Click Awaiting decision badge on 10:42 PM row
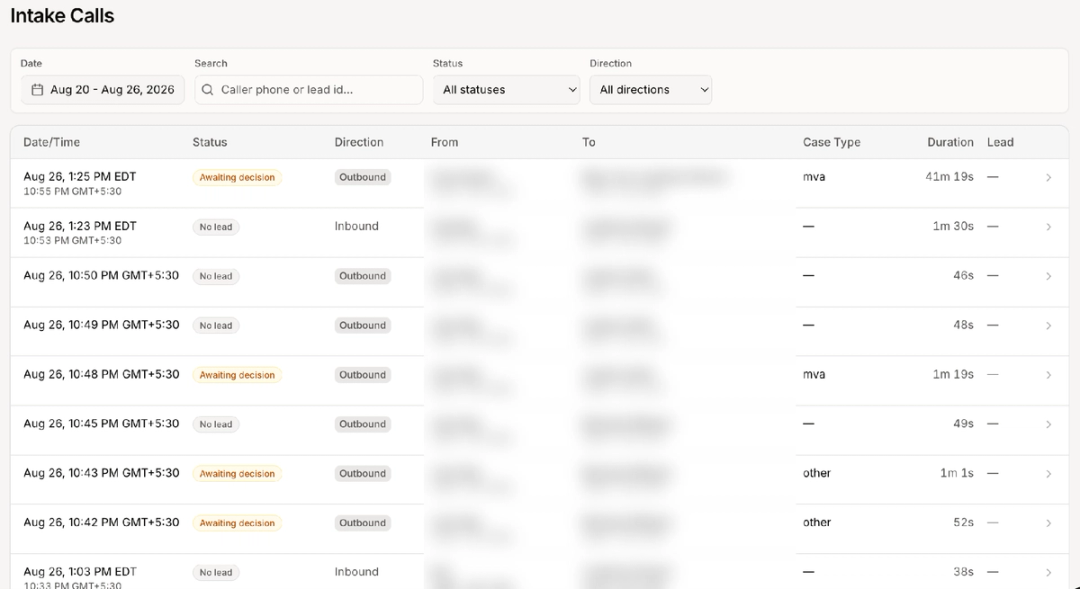 point(237,524)
